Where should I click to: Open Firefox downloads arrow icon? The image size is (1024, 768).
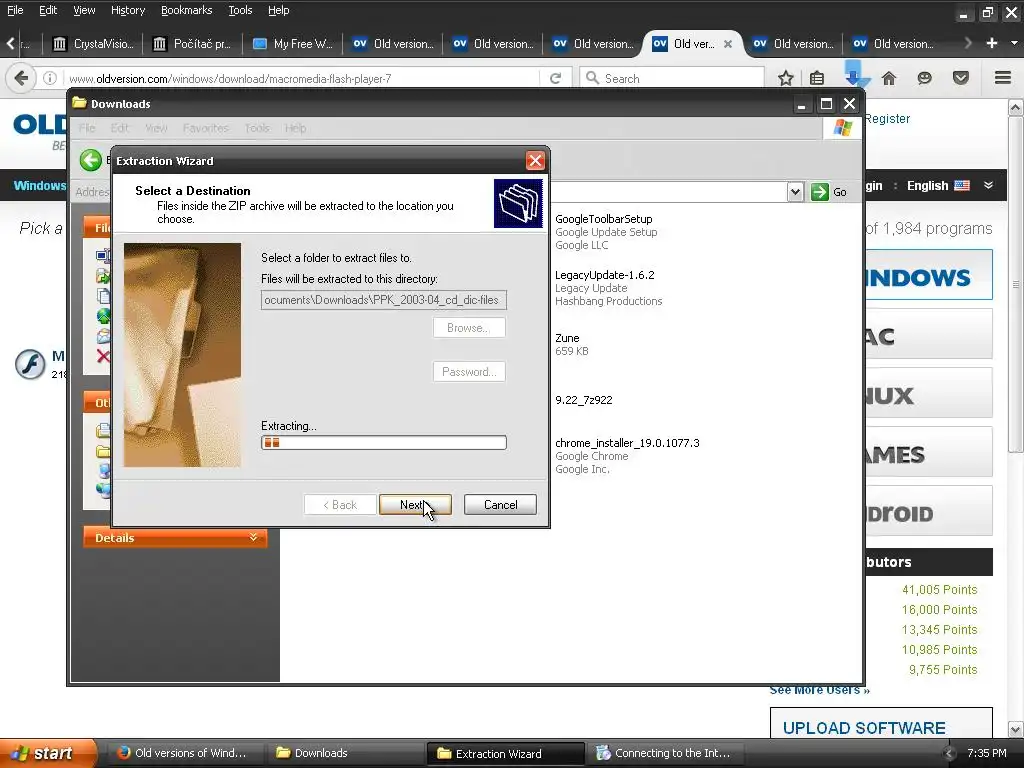[853, 76]
